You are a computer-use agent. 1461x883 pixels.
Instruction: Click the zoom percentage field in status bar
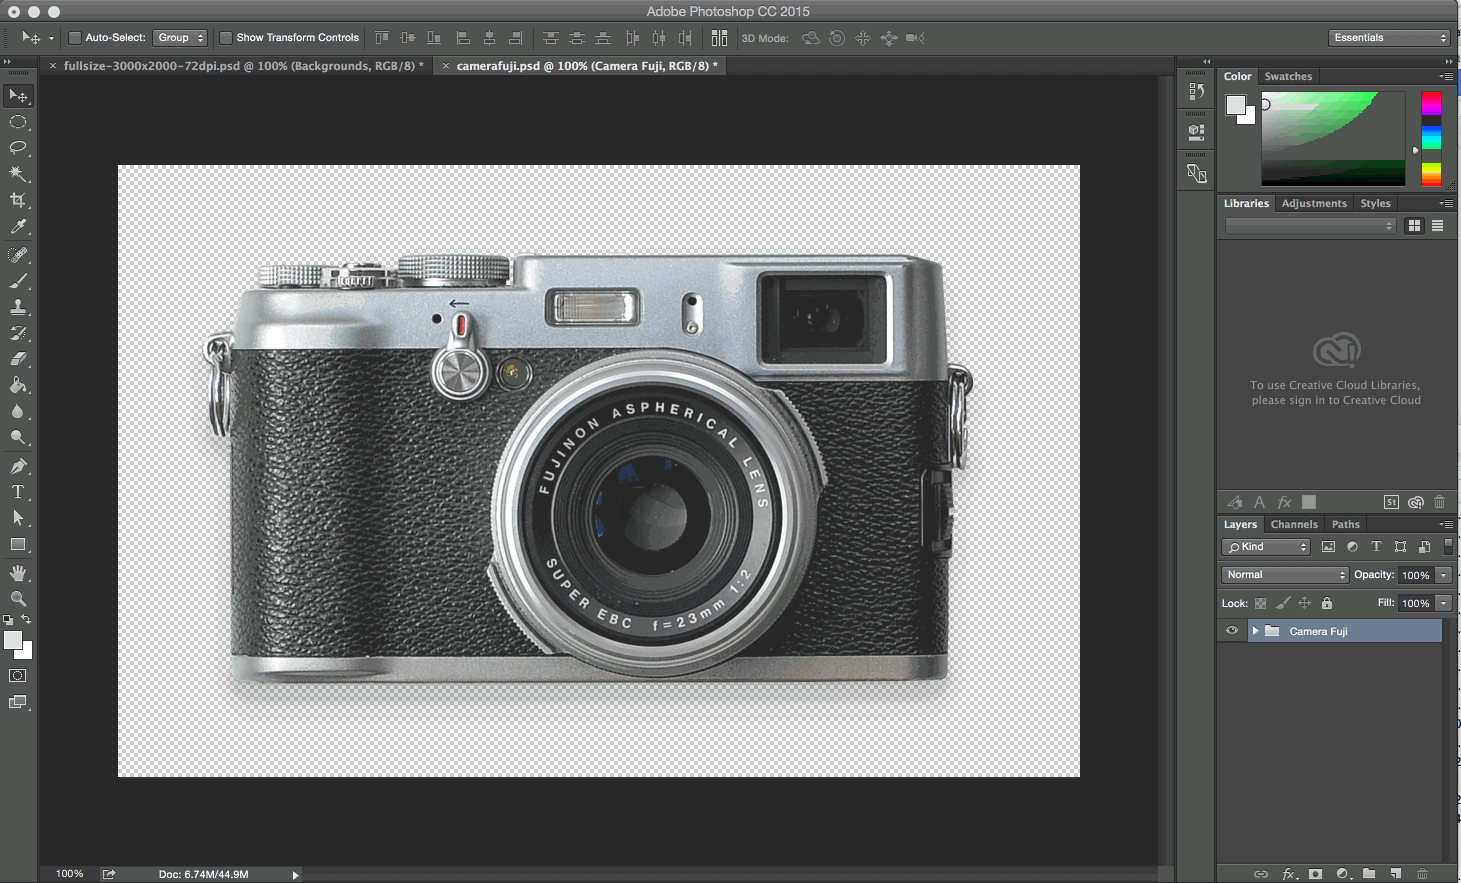pos(69,874)
